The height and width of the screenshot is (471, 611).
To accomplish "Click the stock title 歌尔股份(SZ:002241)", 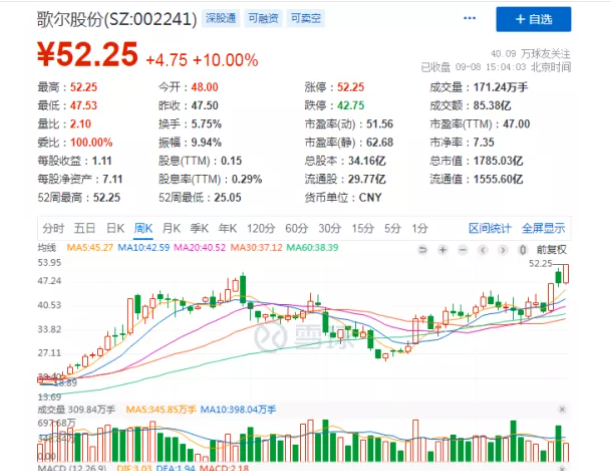I will [x=117, y=19].
